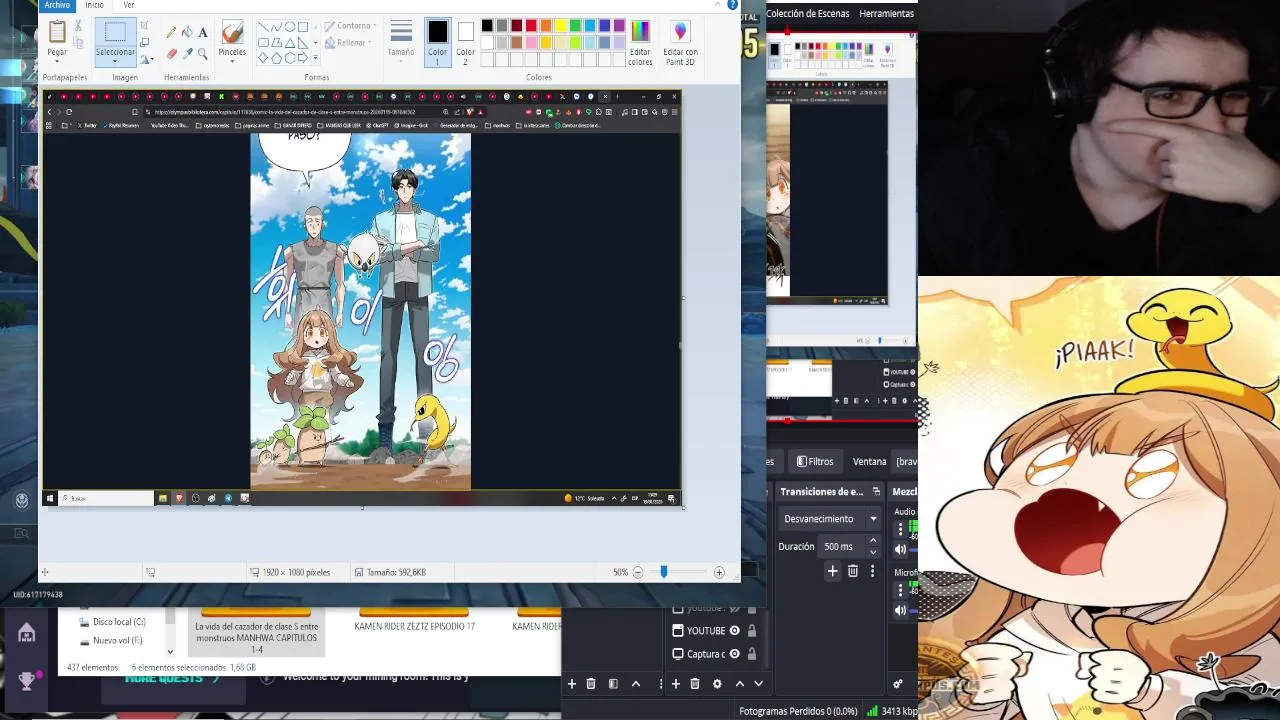1280x720 pixels.
Task: Toggle visibility eye of YOUTUBE source
Action: click(734, 631)
